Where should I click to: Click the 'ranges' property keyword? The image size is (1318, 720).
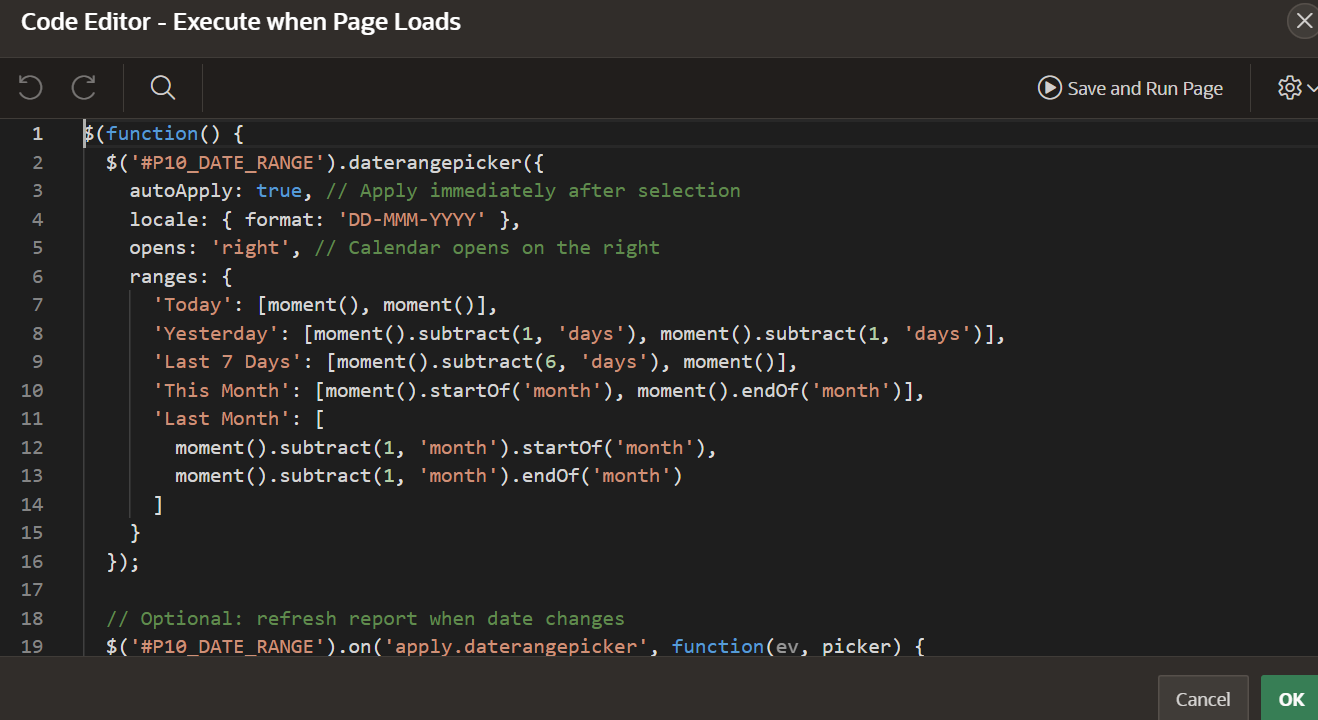tap(164, 276)
